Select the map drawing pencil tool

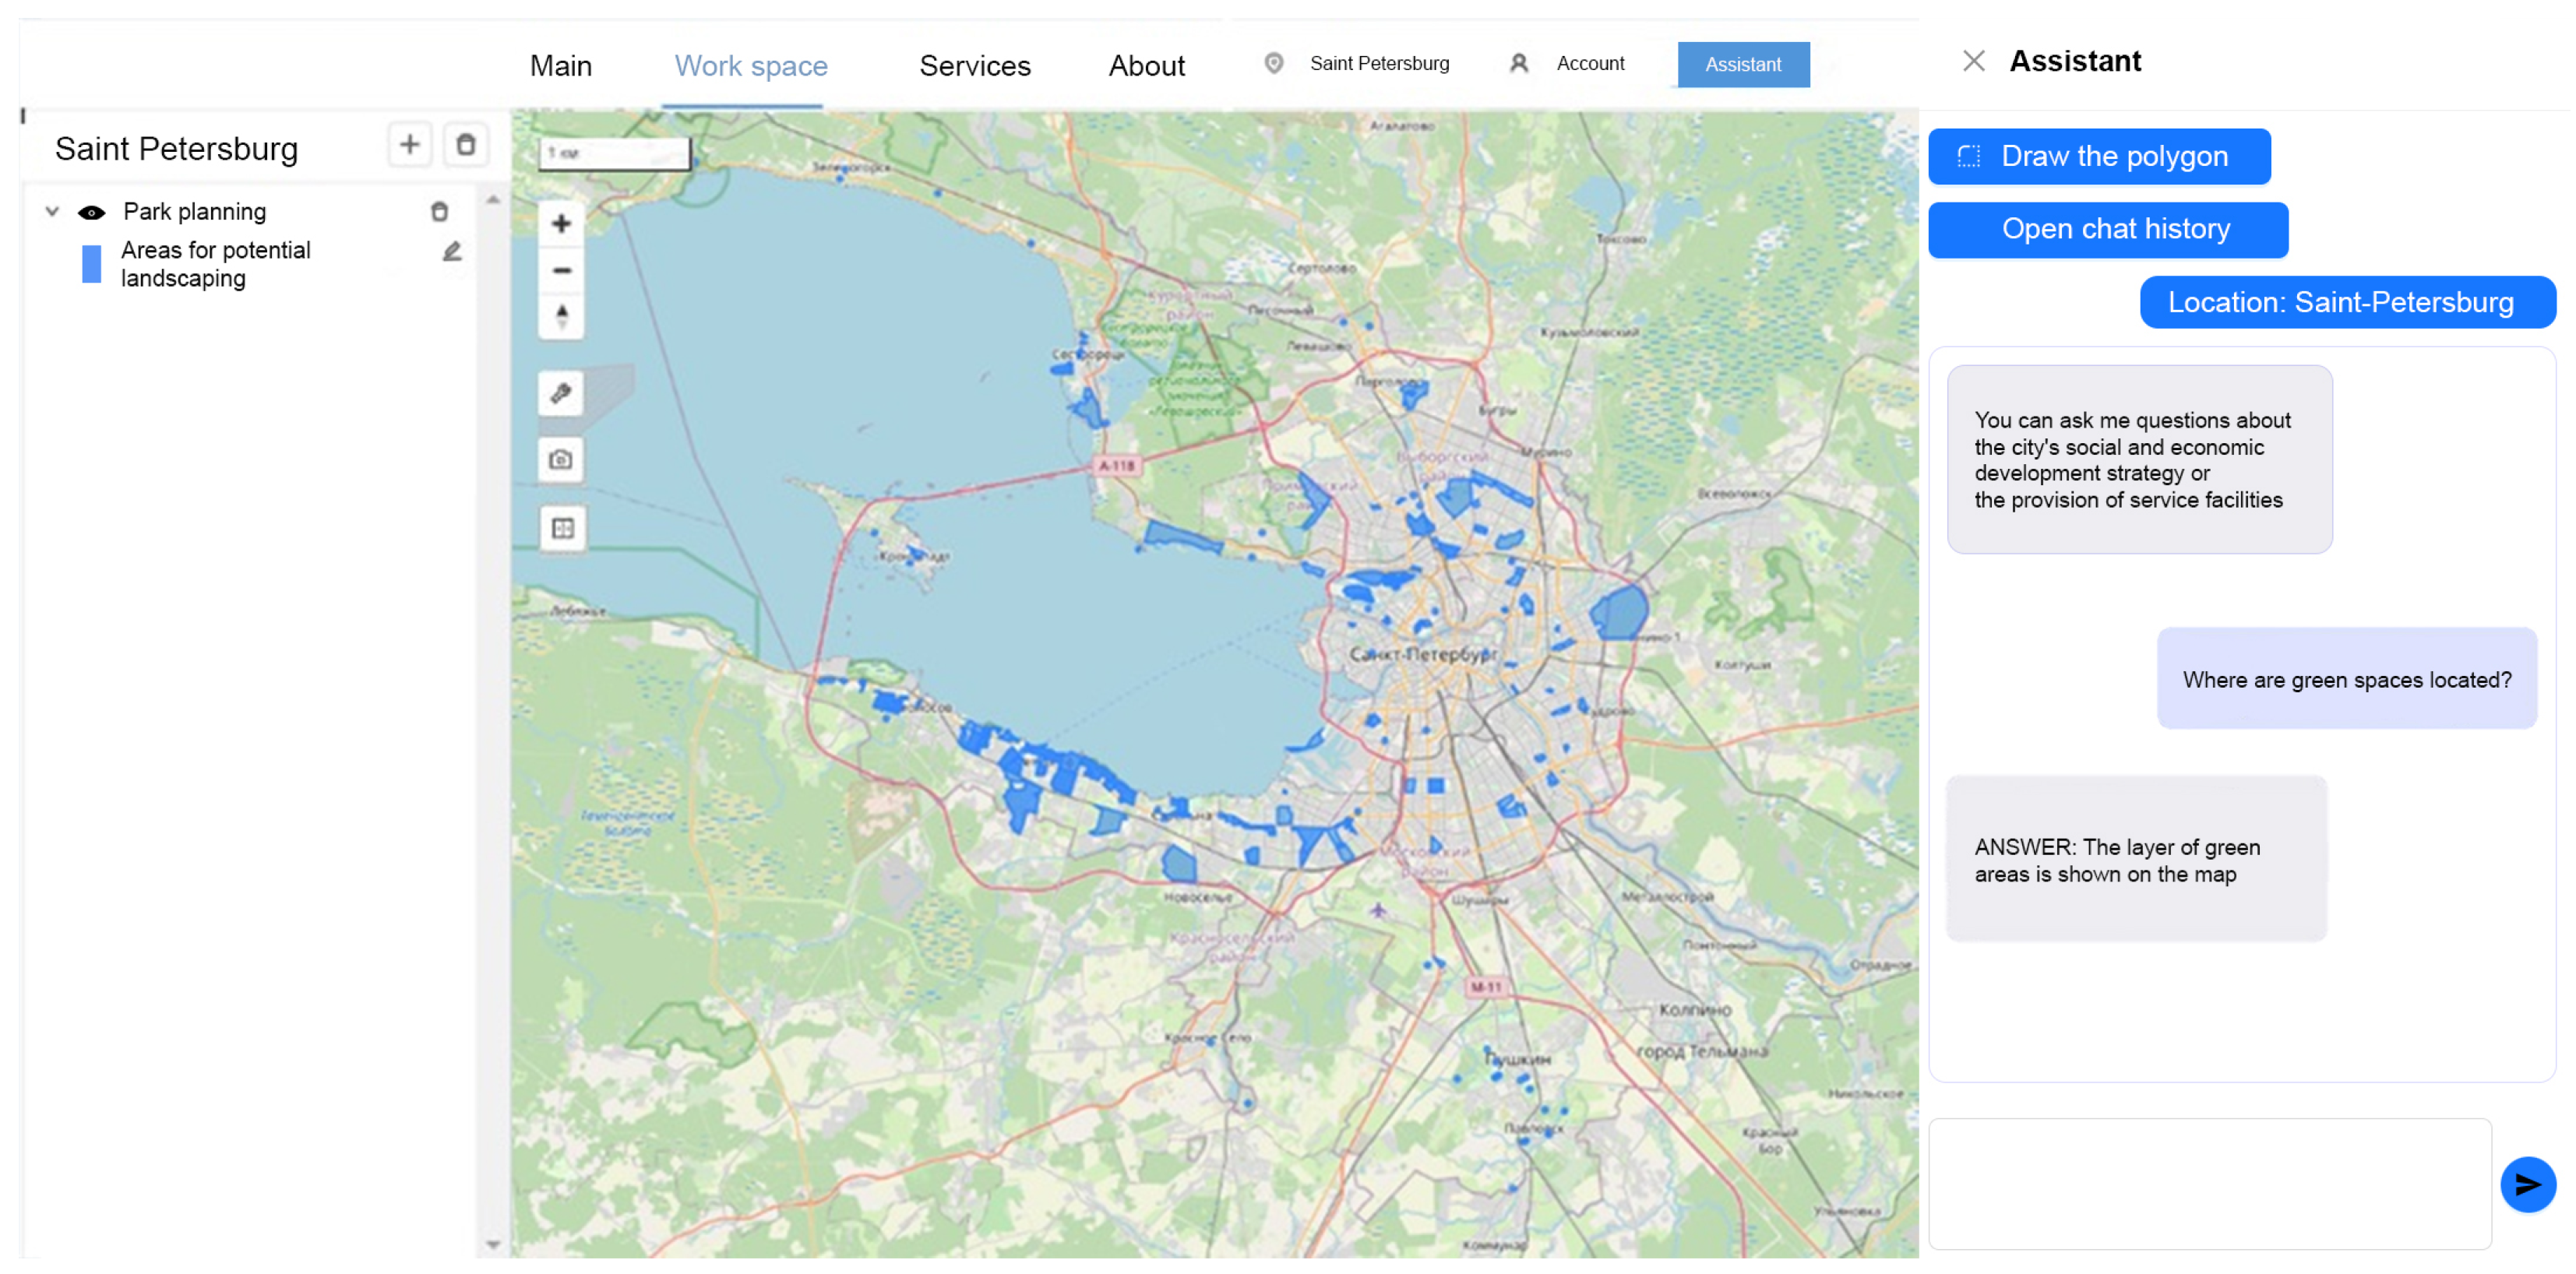(x=561, y=393)
